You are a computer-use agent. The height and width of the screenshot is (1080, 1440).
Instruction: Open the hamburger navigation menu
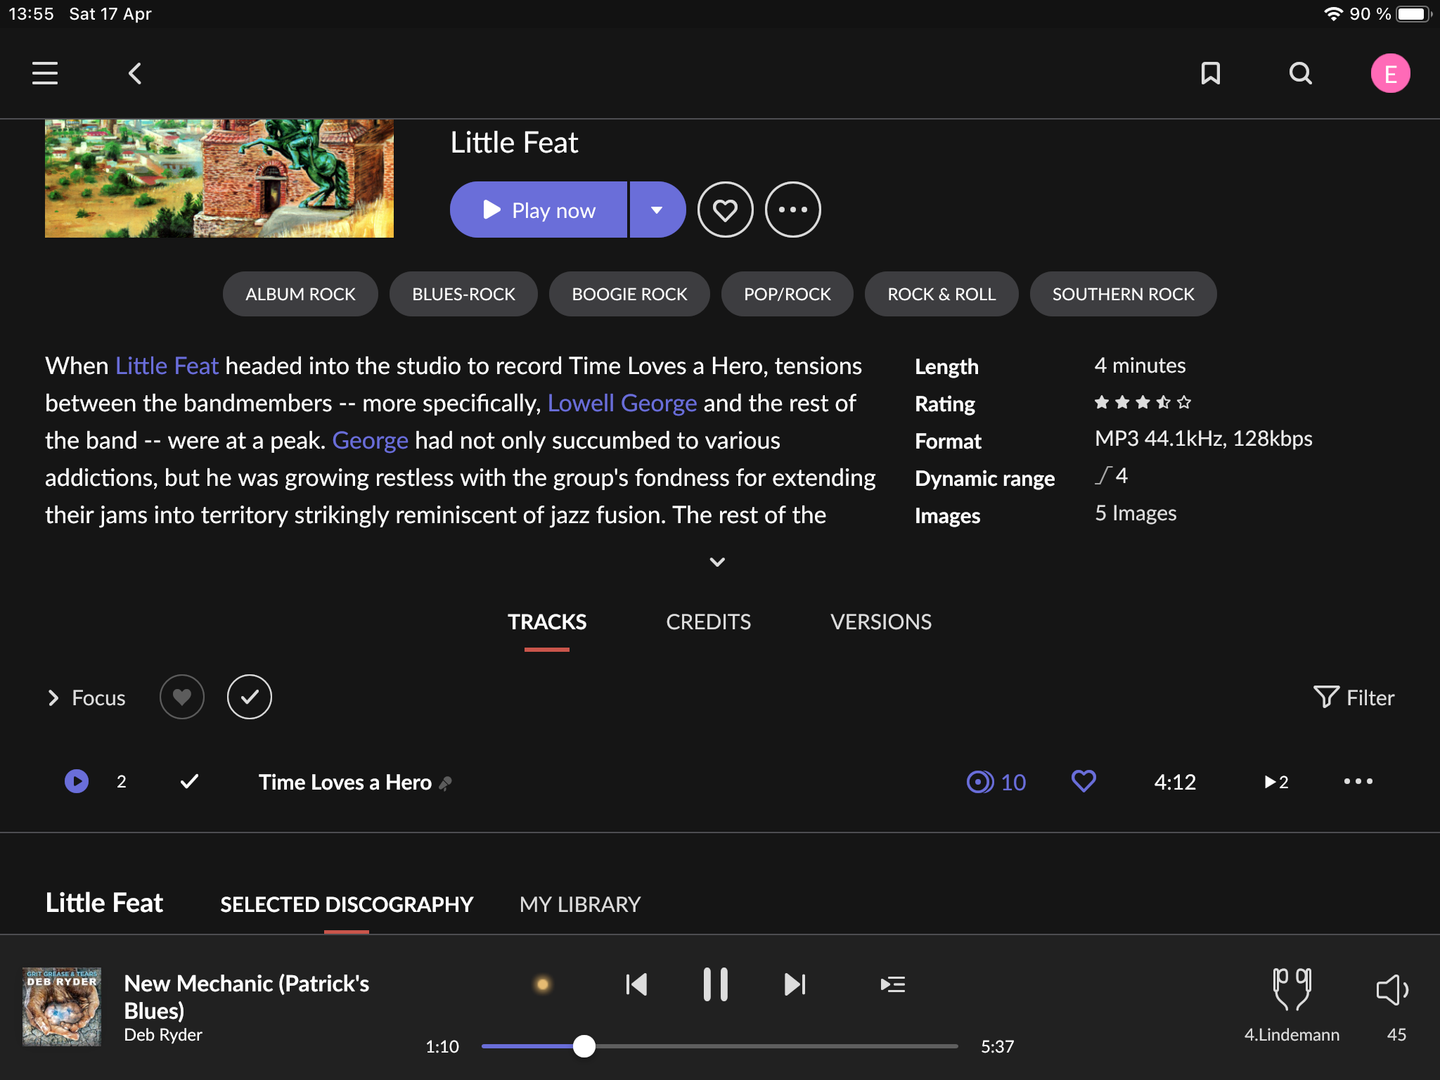click(x=45, y=73)
